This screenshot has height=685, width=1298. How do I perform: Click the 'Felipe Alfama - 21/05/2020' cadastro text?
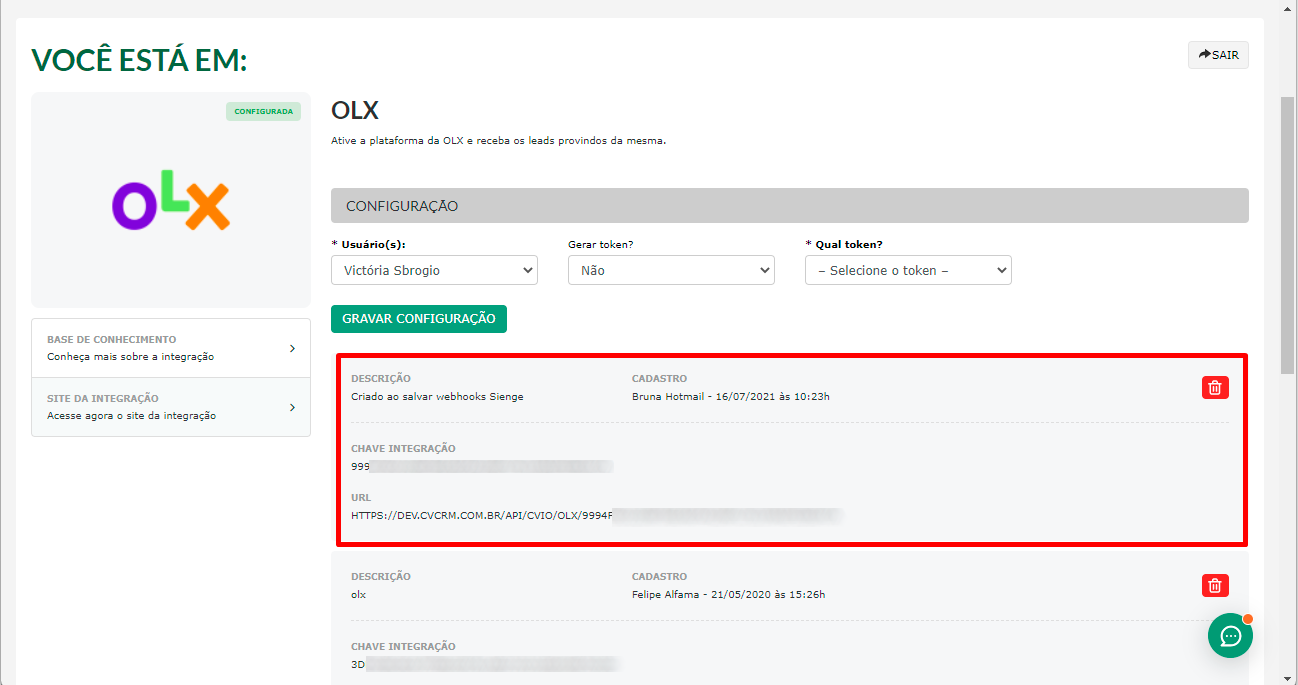click(728, 594)
